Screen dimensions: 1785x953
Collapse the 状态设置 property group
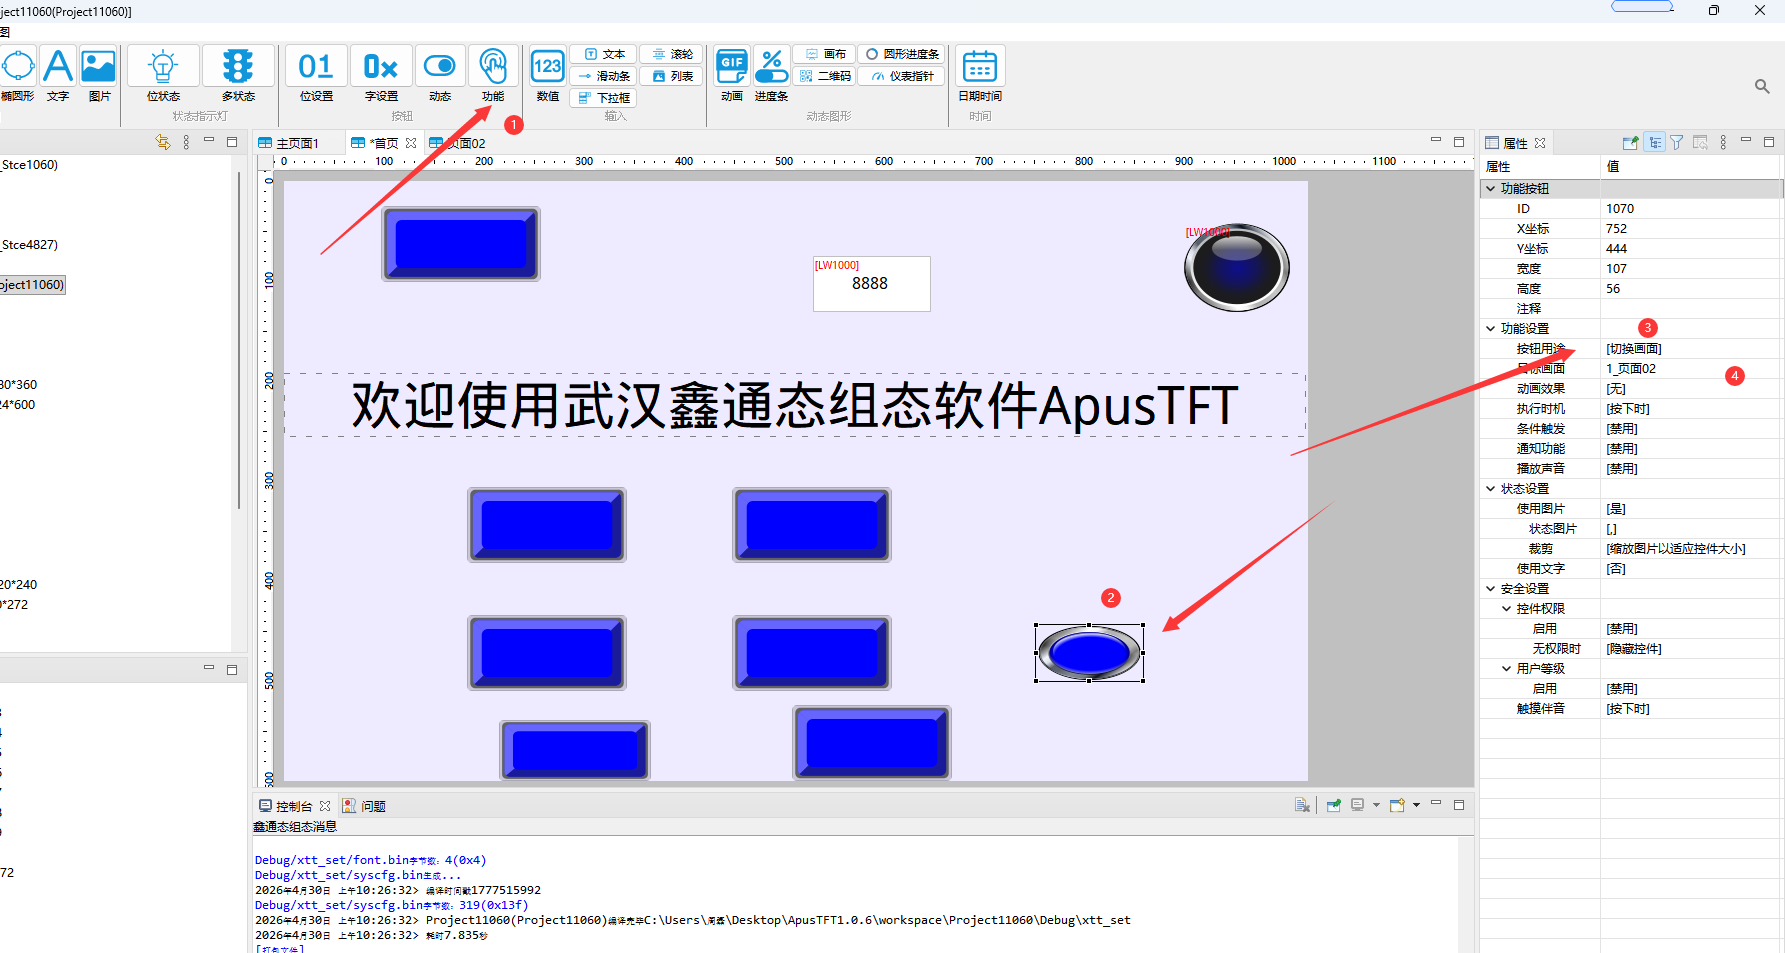(1490, 488)
